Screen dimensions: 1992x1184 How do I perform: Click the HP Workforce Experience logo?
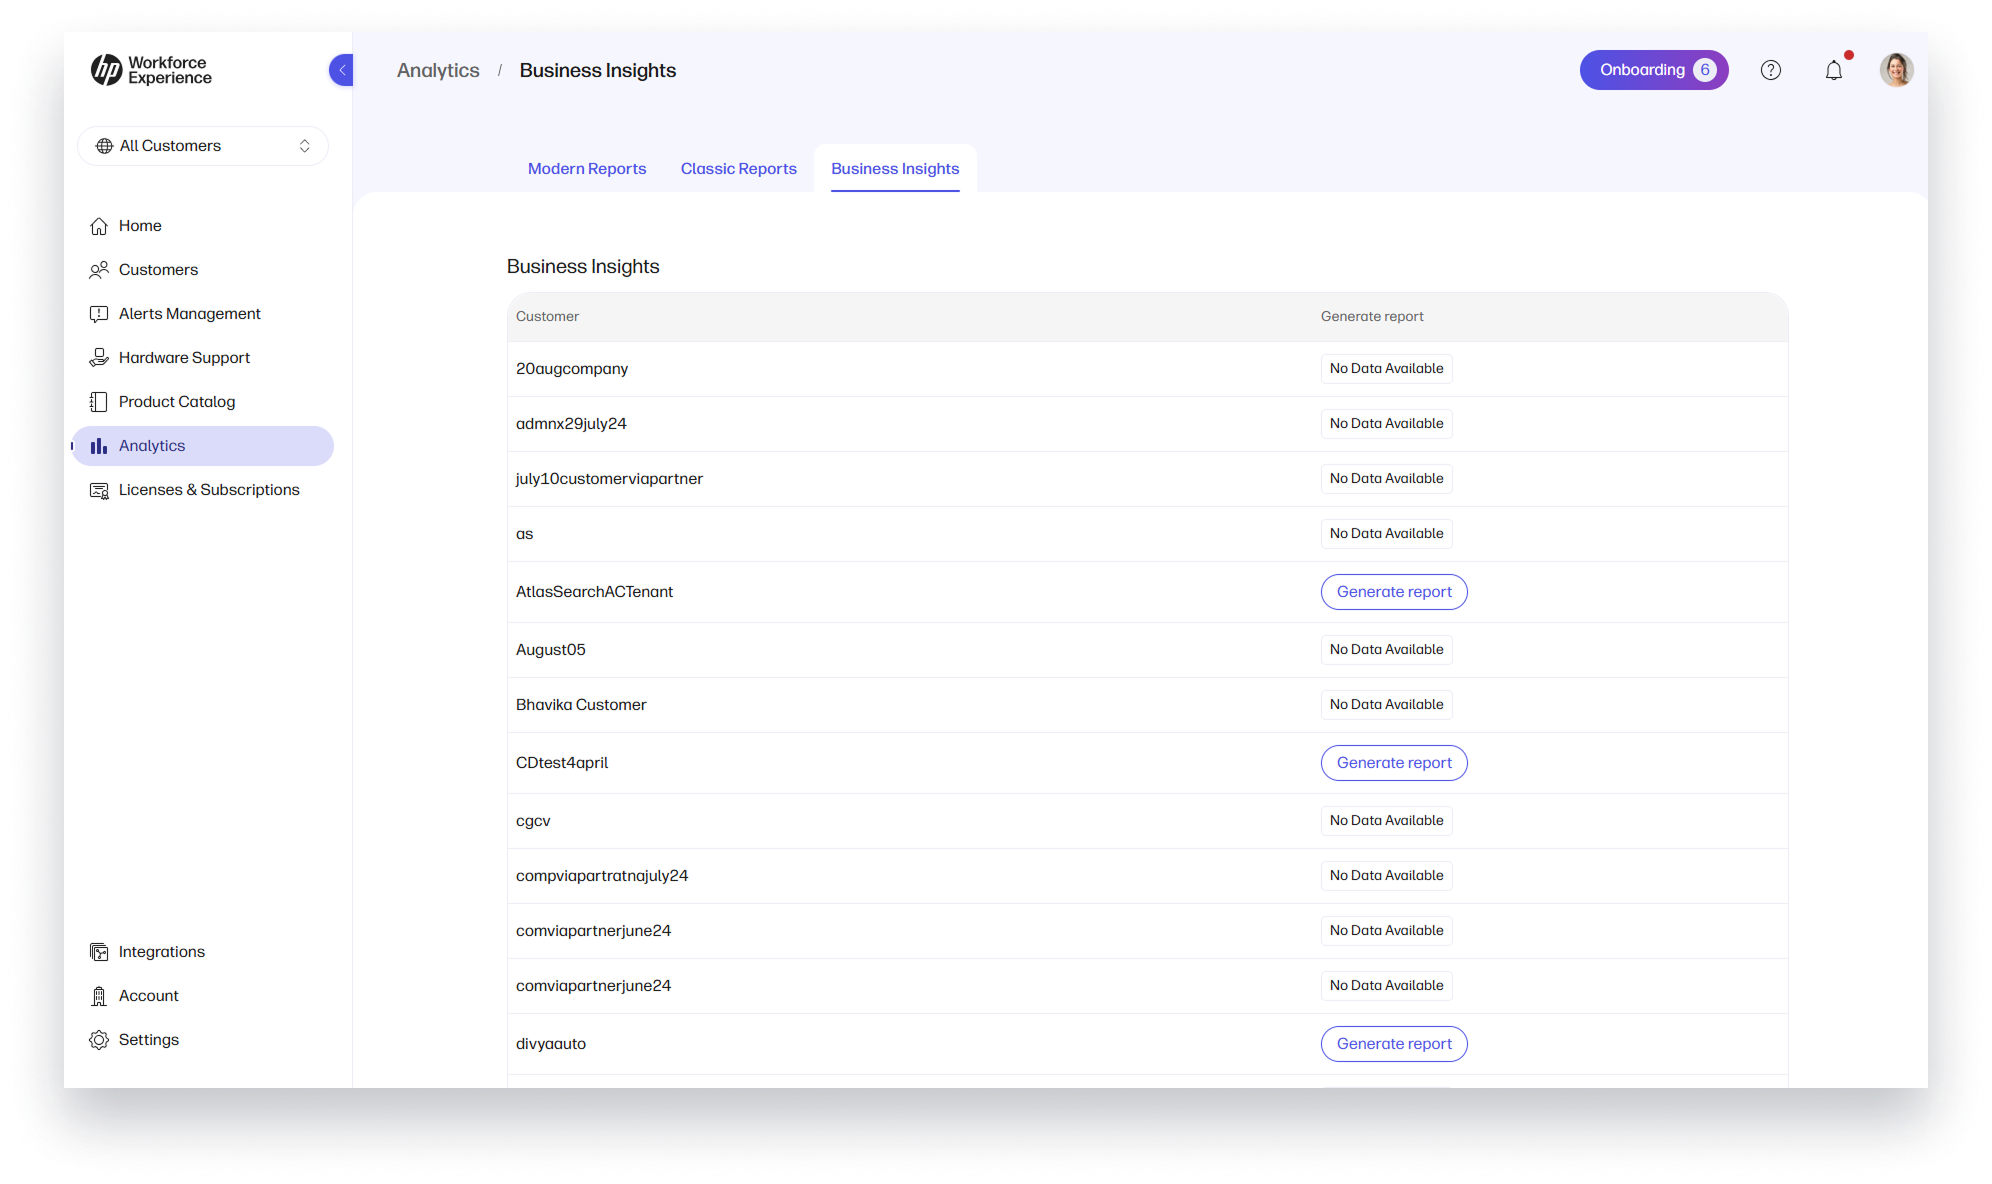pos(150,70)
